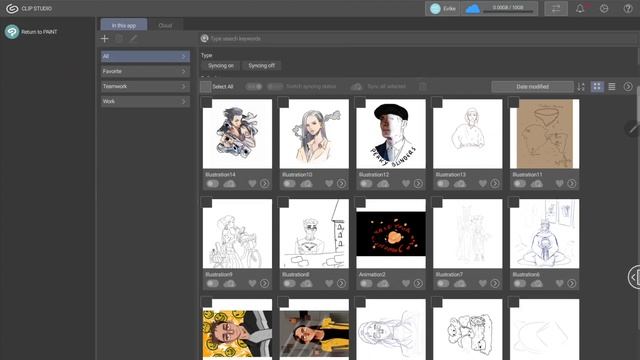Toggle syncing switch for Illustration14
This screenshot has height=360, width=640.
coord(212,184)
